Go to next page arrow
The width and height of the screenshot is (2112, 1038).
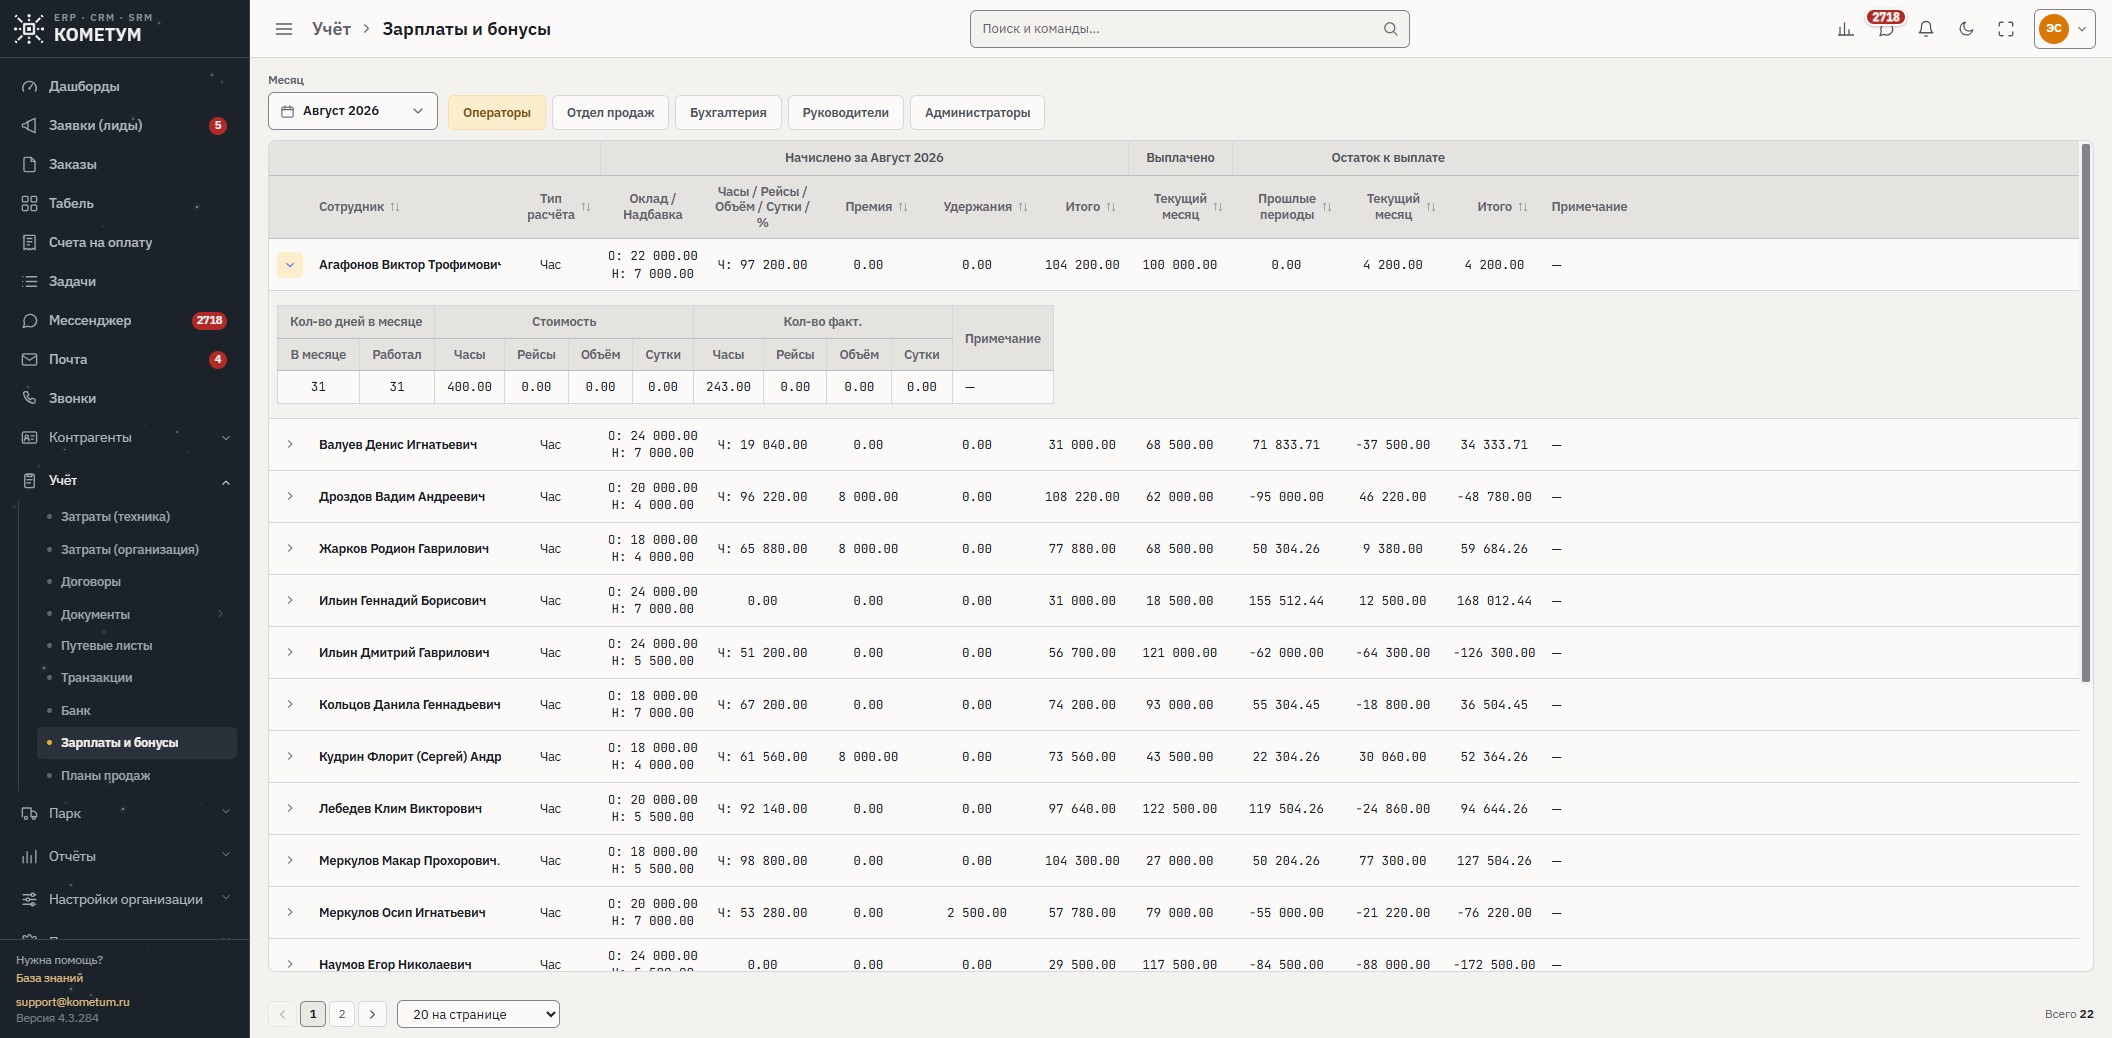[x=372, y=1014]
